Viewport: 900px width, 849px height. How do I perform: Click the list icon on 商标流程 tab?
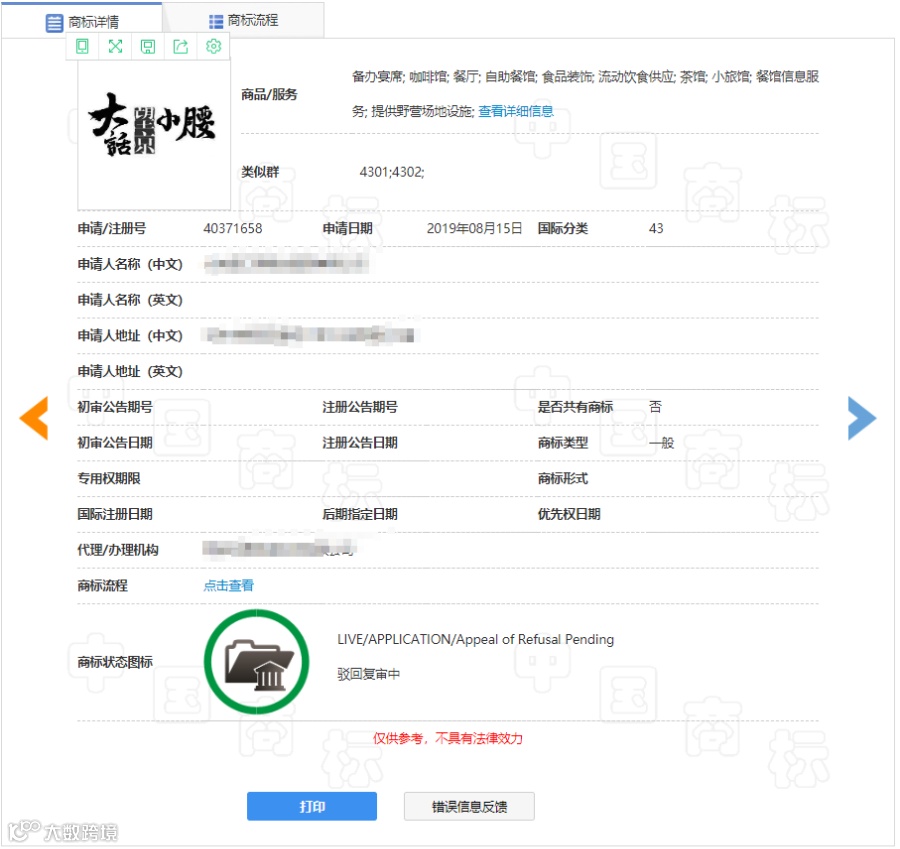point(216,22)
